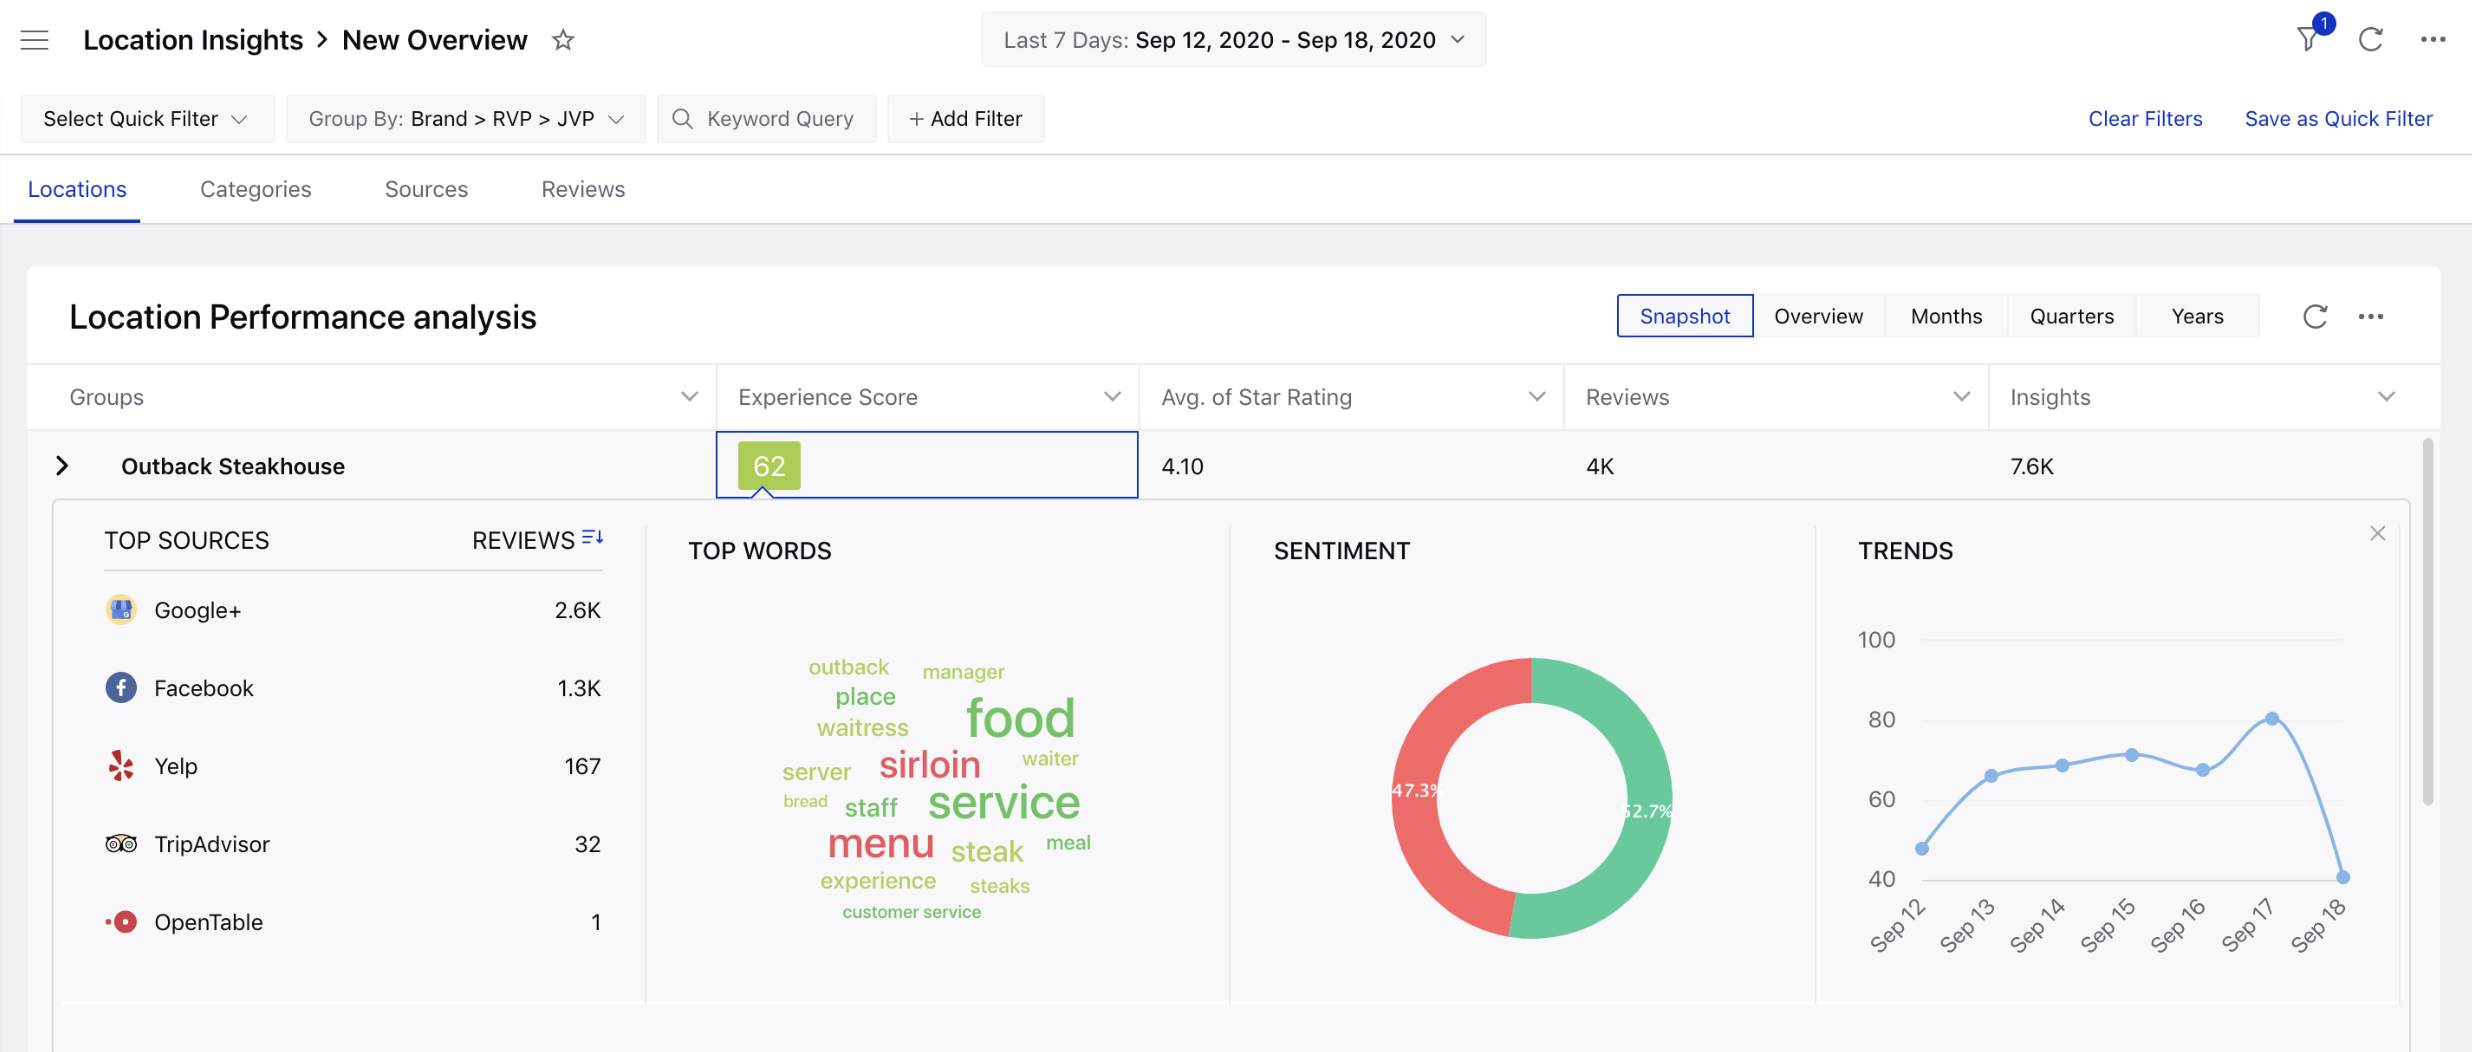
Task: Open Insights column dropdown chevron
Action: (x=2386, y=397)
